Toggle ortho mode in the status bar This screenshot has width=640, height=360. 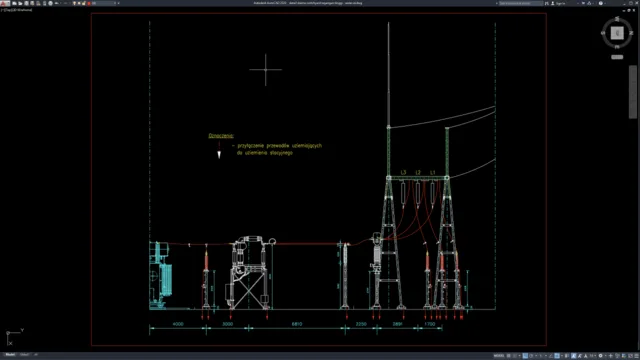coord(525,356)
